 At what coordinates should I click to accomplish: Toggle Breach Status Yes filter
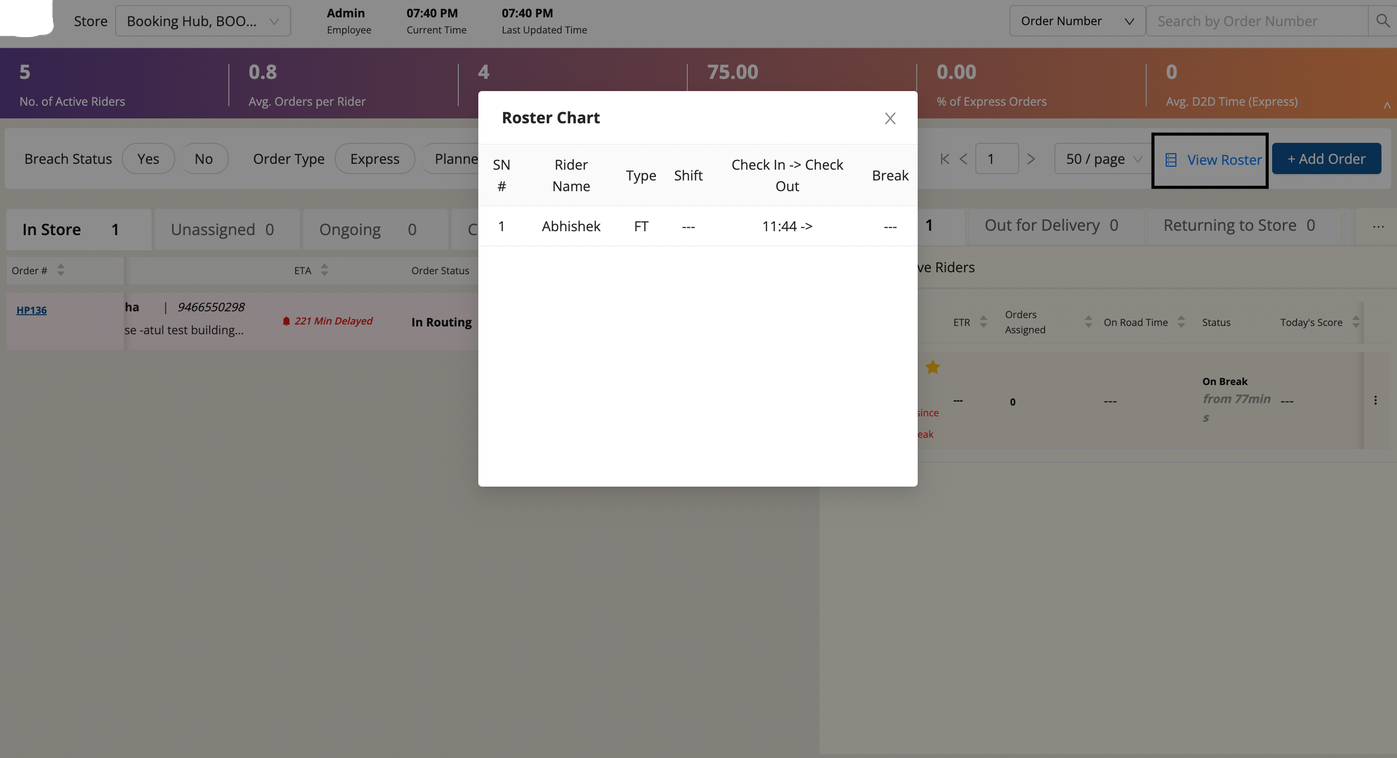pyautogui.click(x=148, y=159)
